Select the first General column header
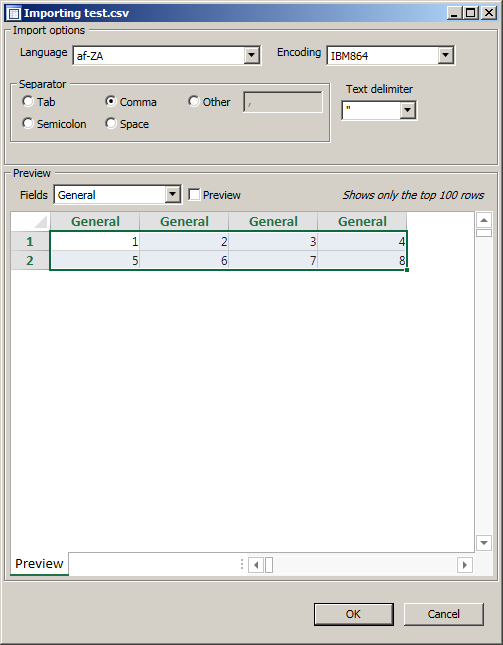Screen dimensions: 503x645 (95, 221)
